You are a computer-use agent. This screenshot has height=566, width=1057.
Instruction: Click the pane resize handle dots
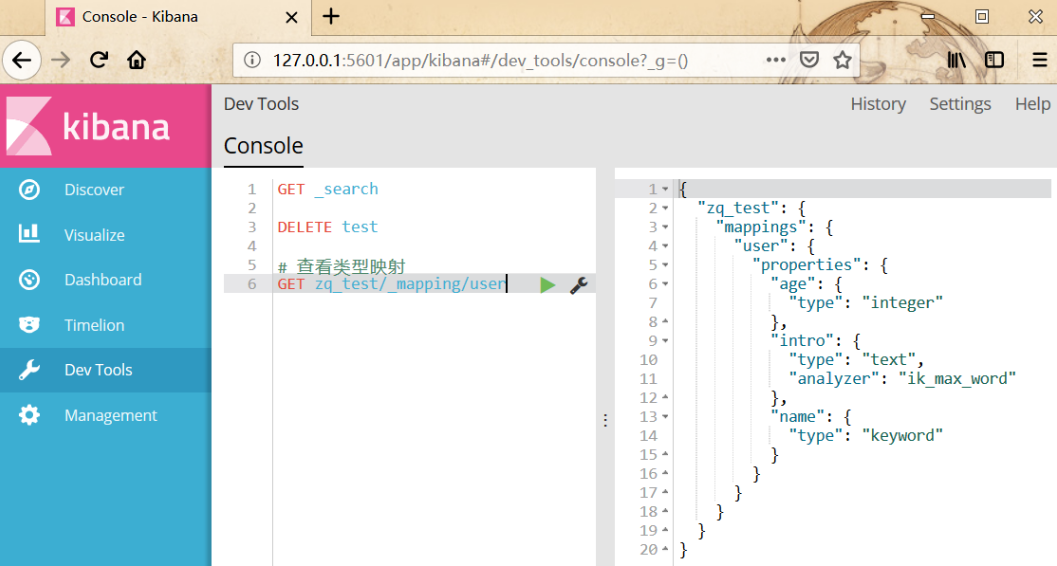tap(605, 420)
